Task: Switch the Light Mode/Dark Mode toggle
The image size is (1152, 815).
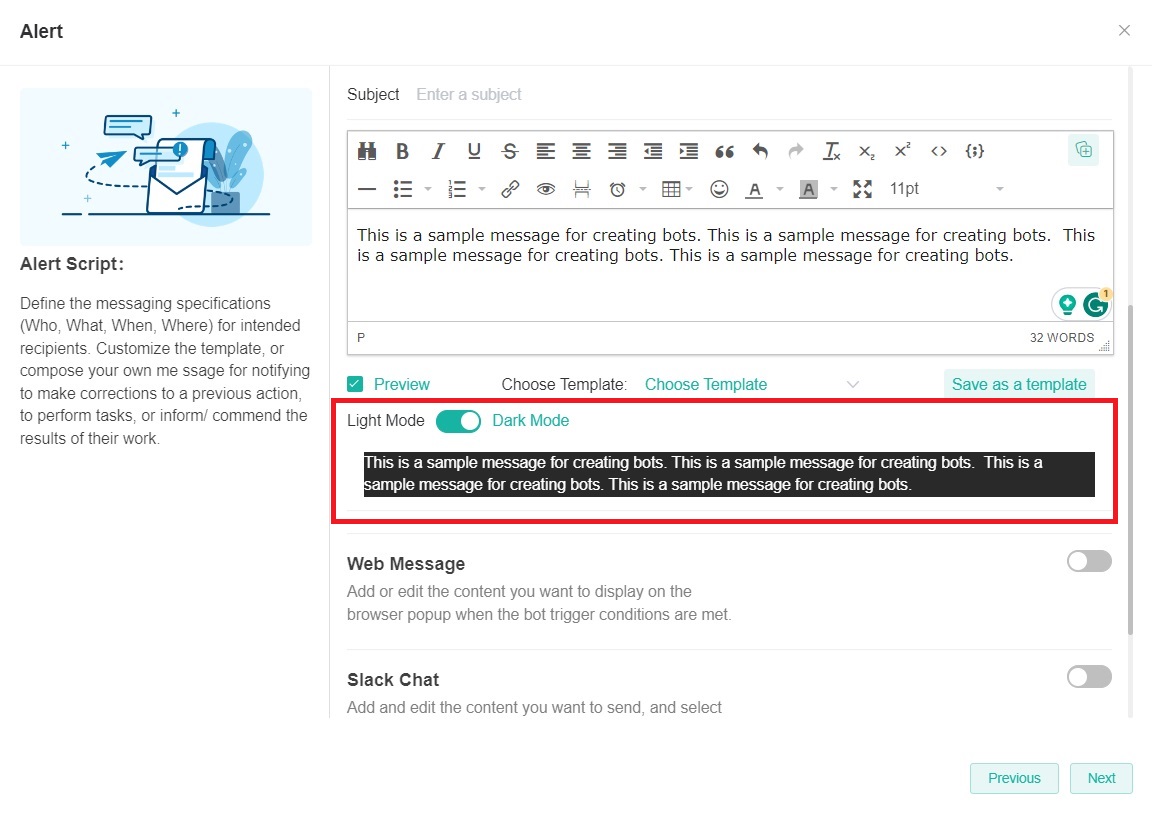Action: point(458,421)
